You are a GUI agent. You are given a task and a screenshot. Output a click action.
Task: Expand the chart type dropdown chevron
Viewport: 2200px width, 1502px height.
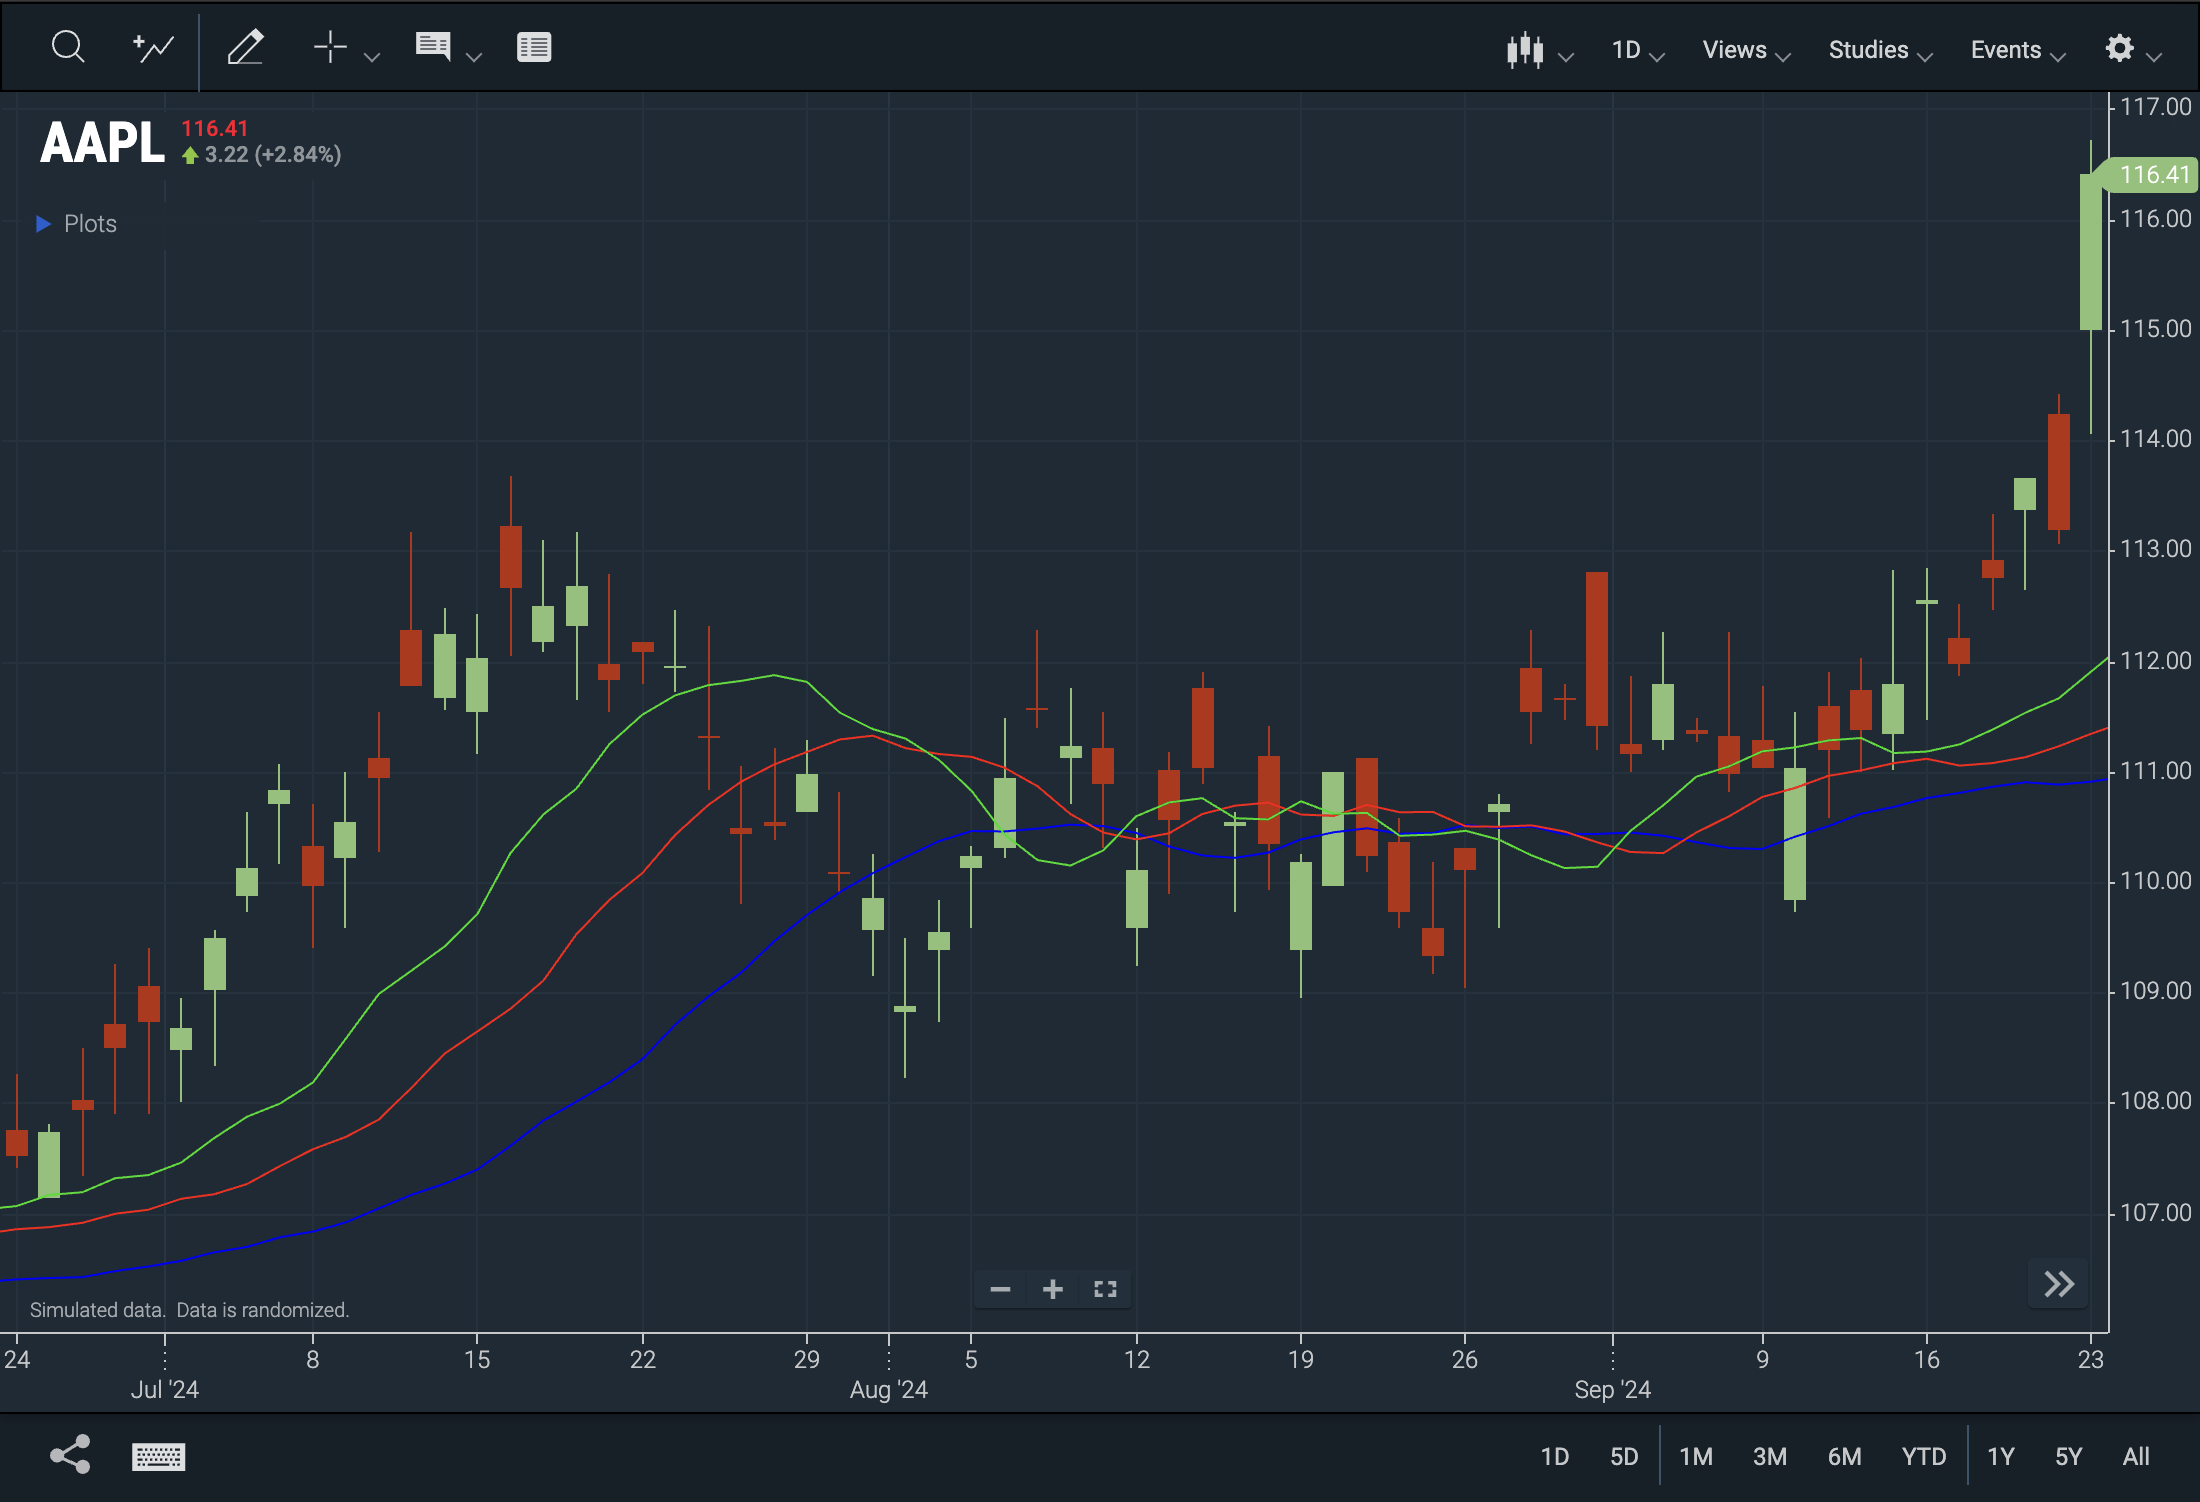(1567, 57)
